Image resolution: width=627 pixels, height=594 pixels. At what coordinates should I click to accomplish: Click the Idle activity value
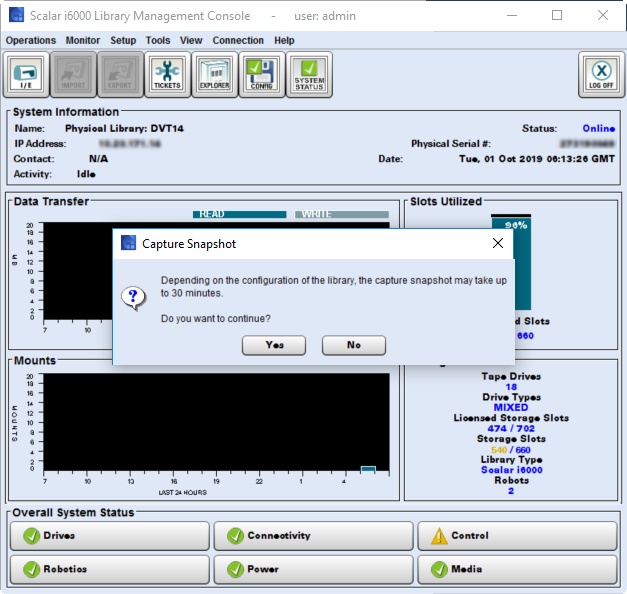pyautogui.click(x=86, y=174)
